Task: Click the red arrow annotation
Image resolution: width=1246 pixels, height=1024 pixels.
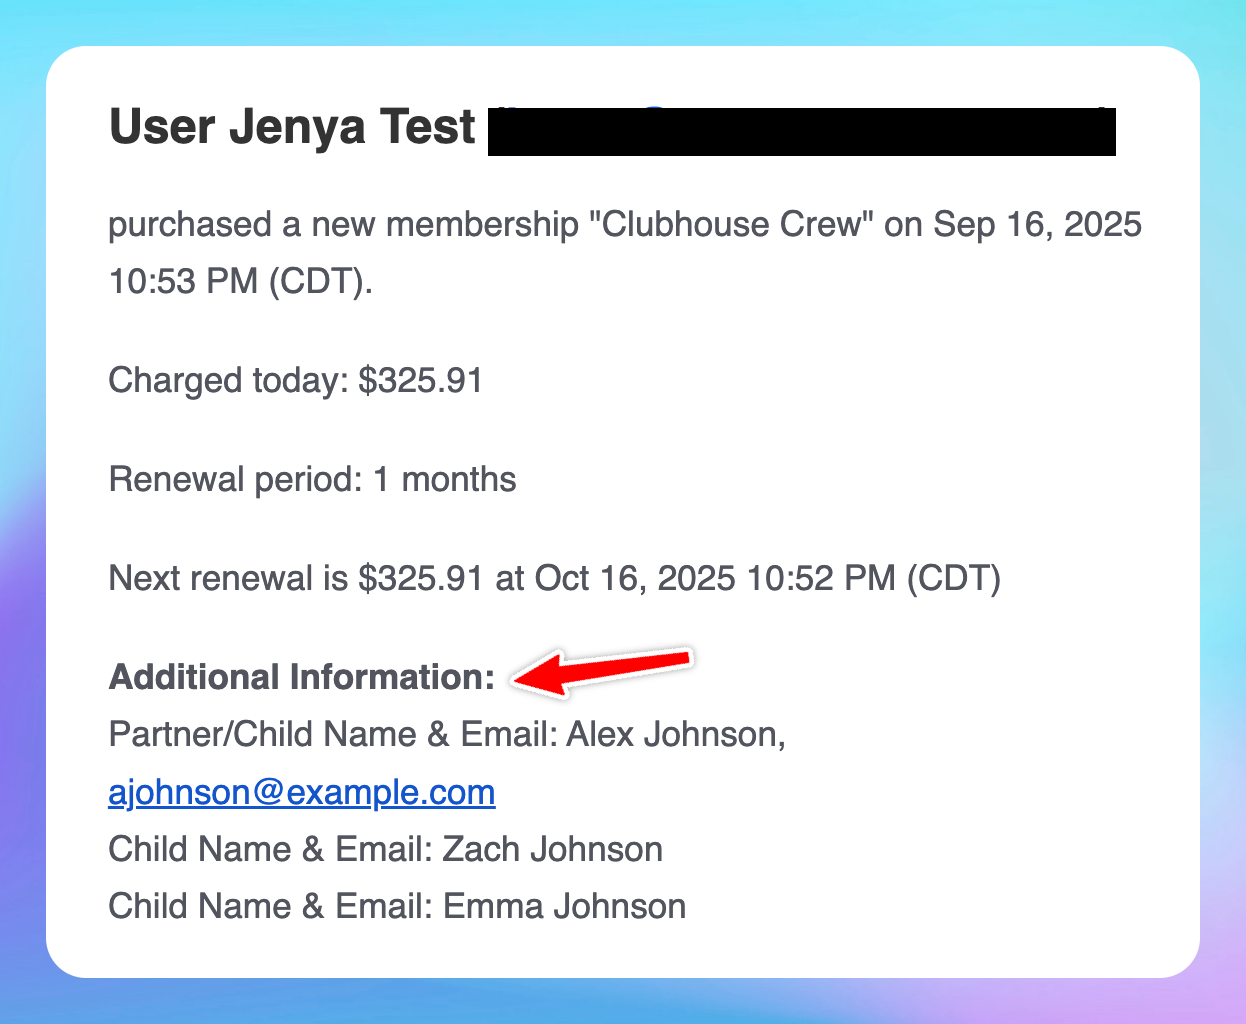Action: click(x=602, y=668)
